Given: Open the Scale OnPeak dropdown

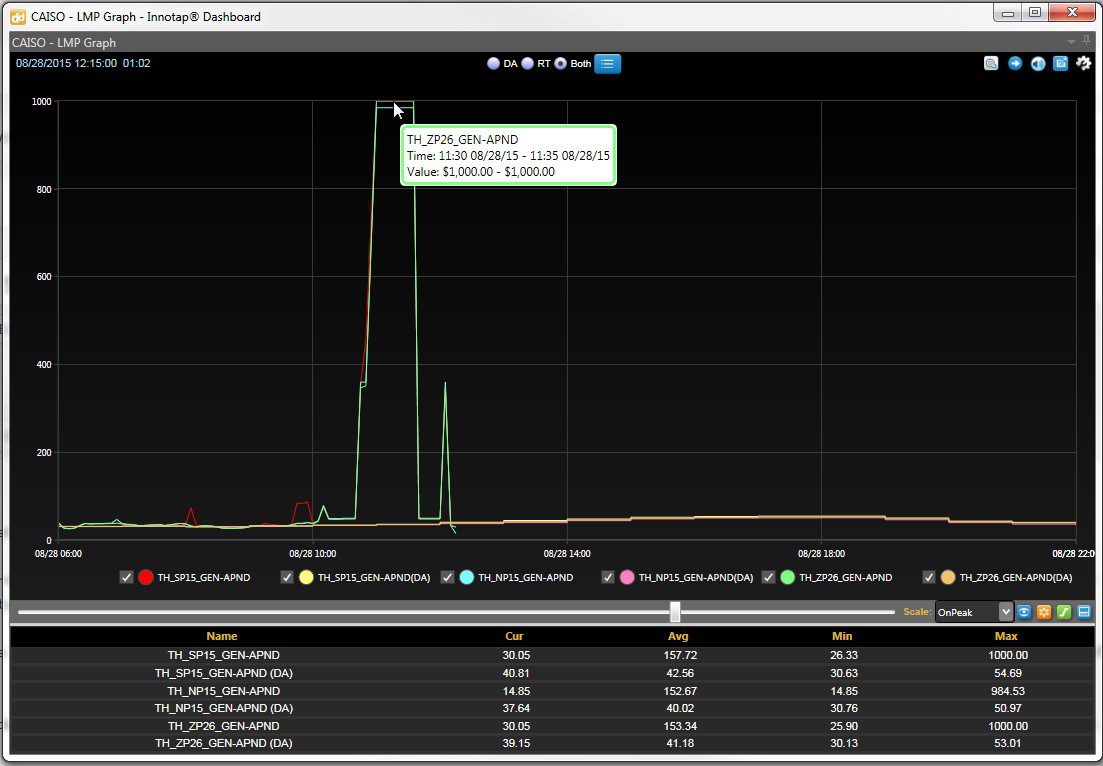Looking at the screenshot, I should [974, 612].
